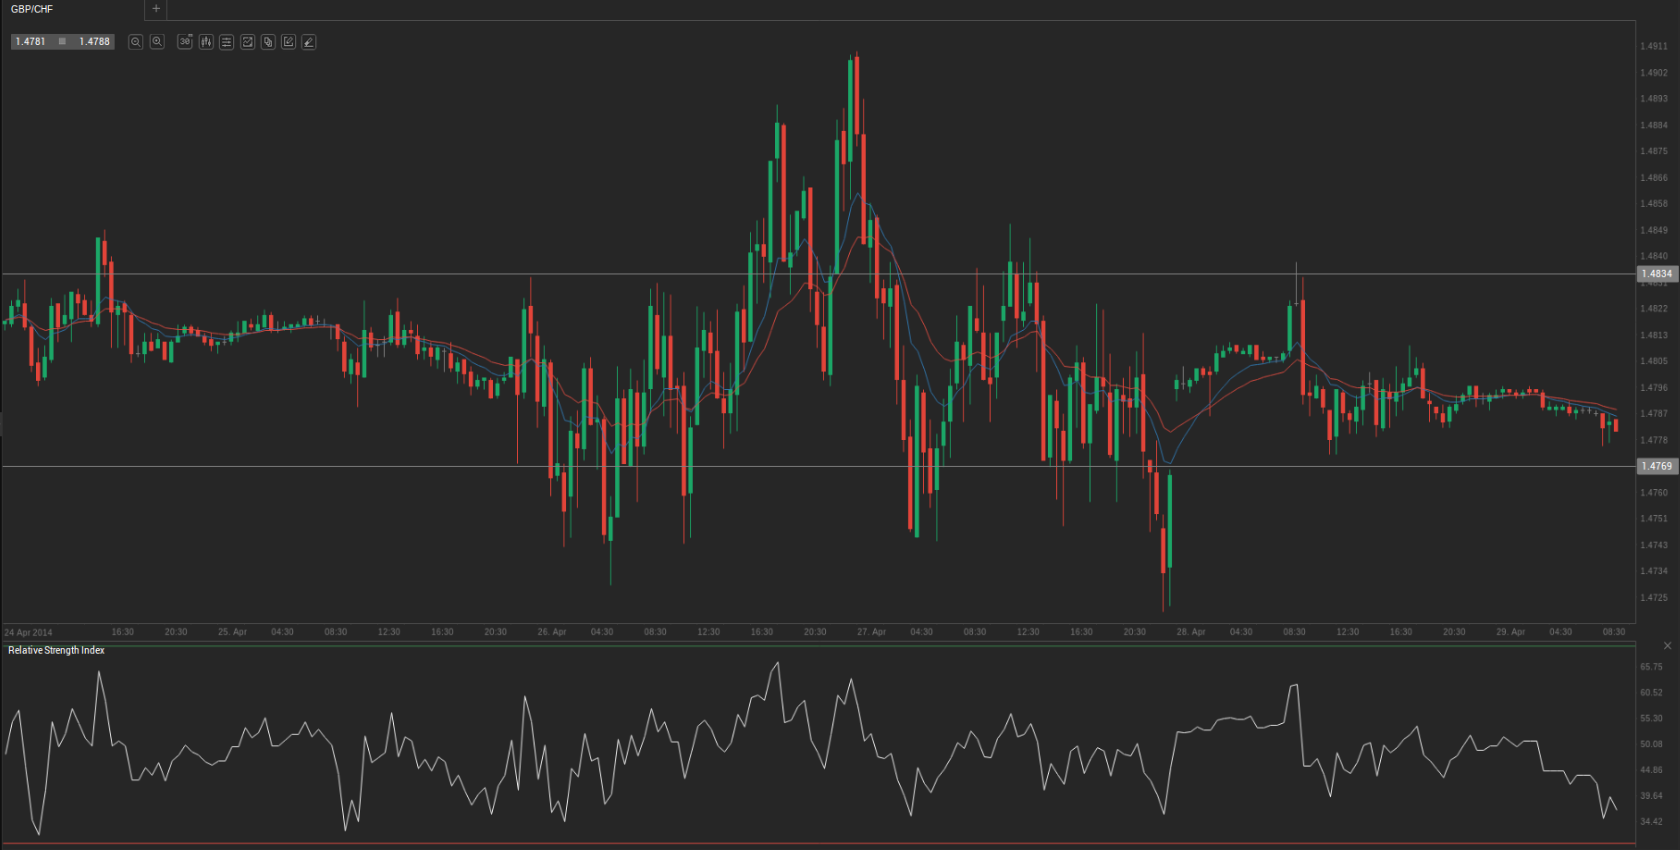Click the 1.4781 sell price
Image resolution: width=1680 pixels, height=850 pixels.
tap(31, 42)
